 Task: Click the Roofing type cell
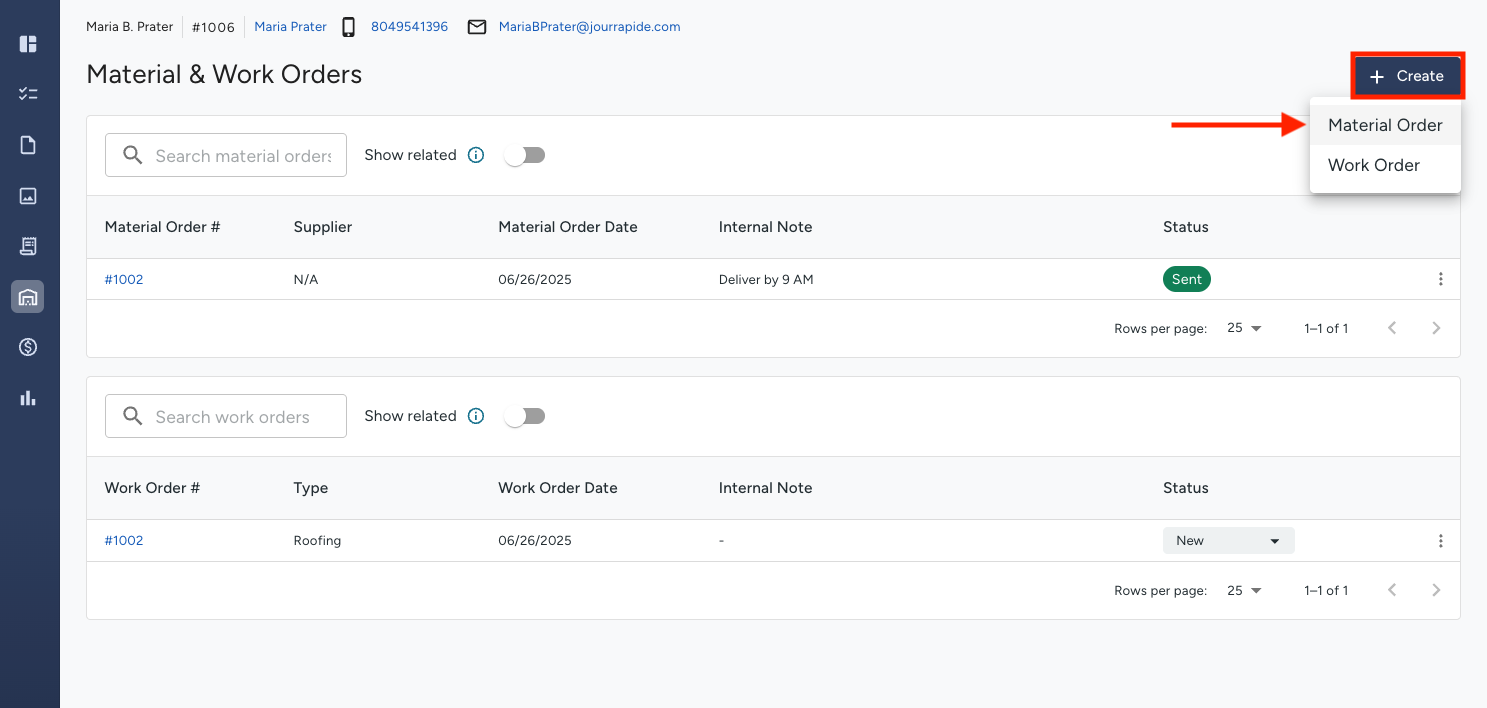(x=317, y=541)
